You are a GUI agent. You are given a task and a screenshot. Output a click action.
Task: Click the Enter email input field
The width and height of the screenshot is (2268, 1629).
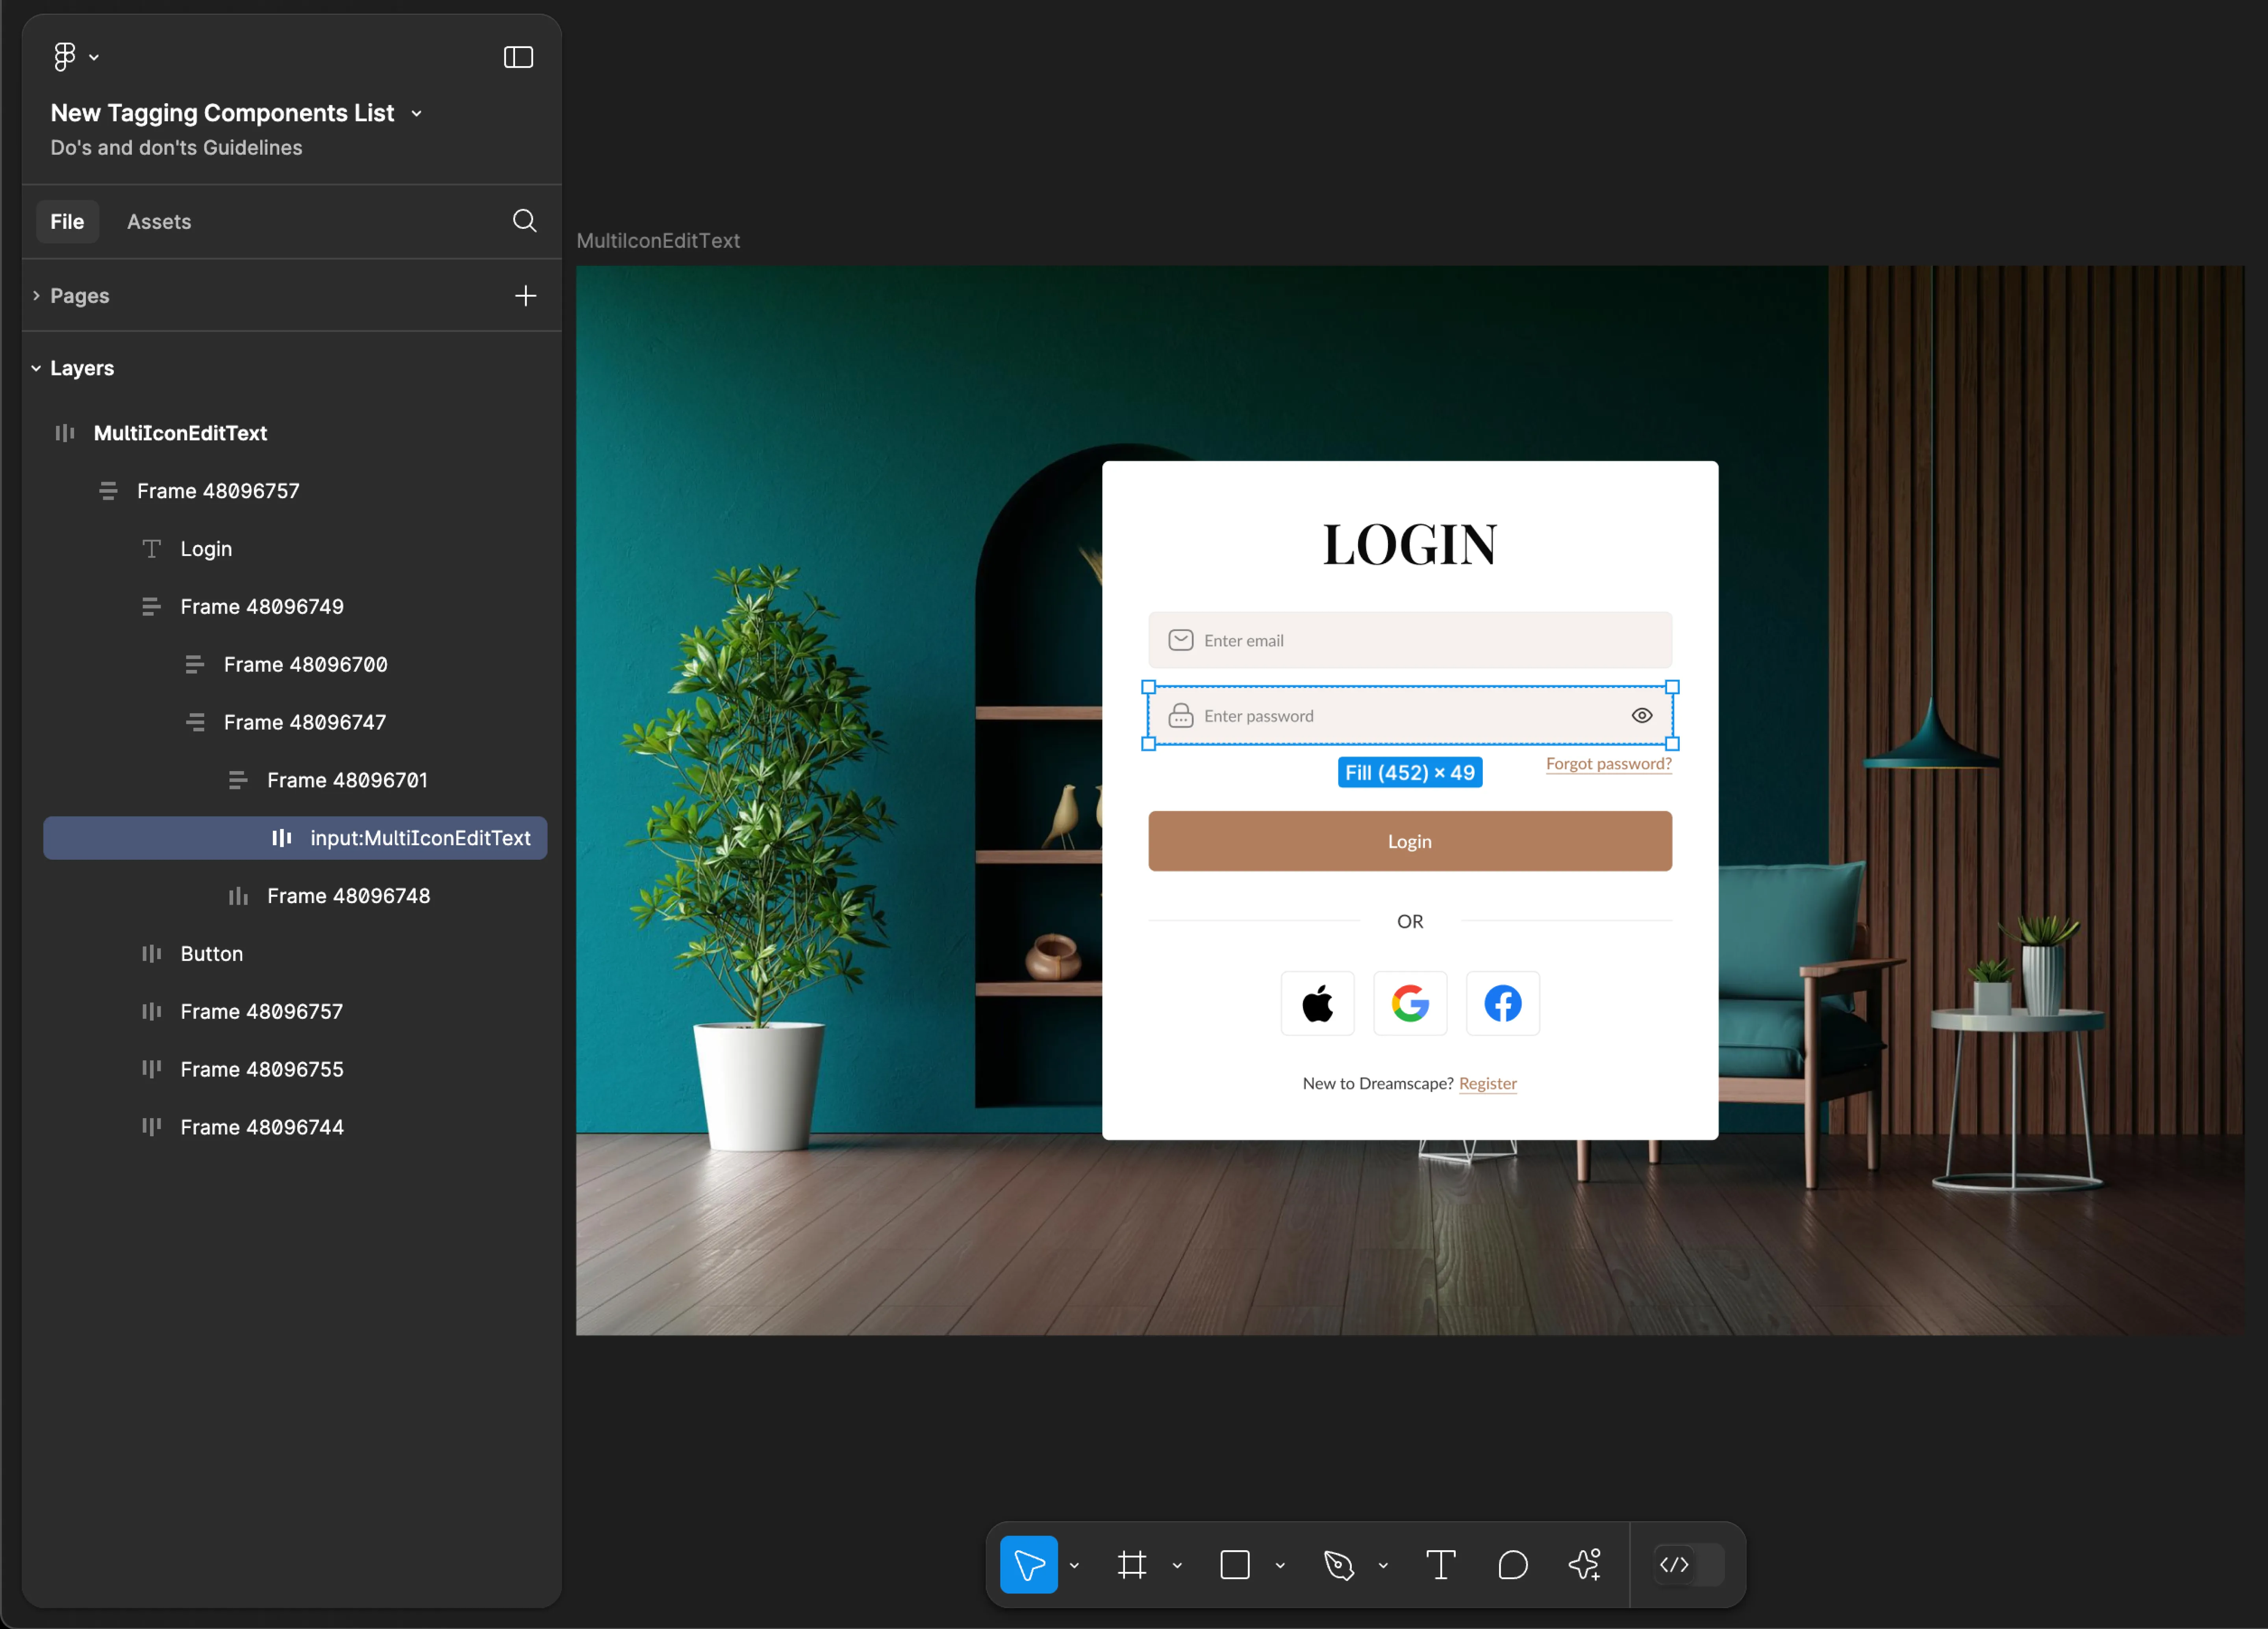[x=1410, y=640]
